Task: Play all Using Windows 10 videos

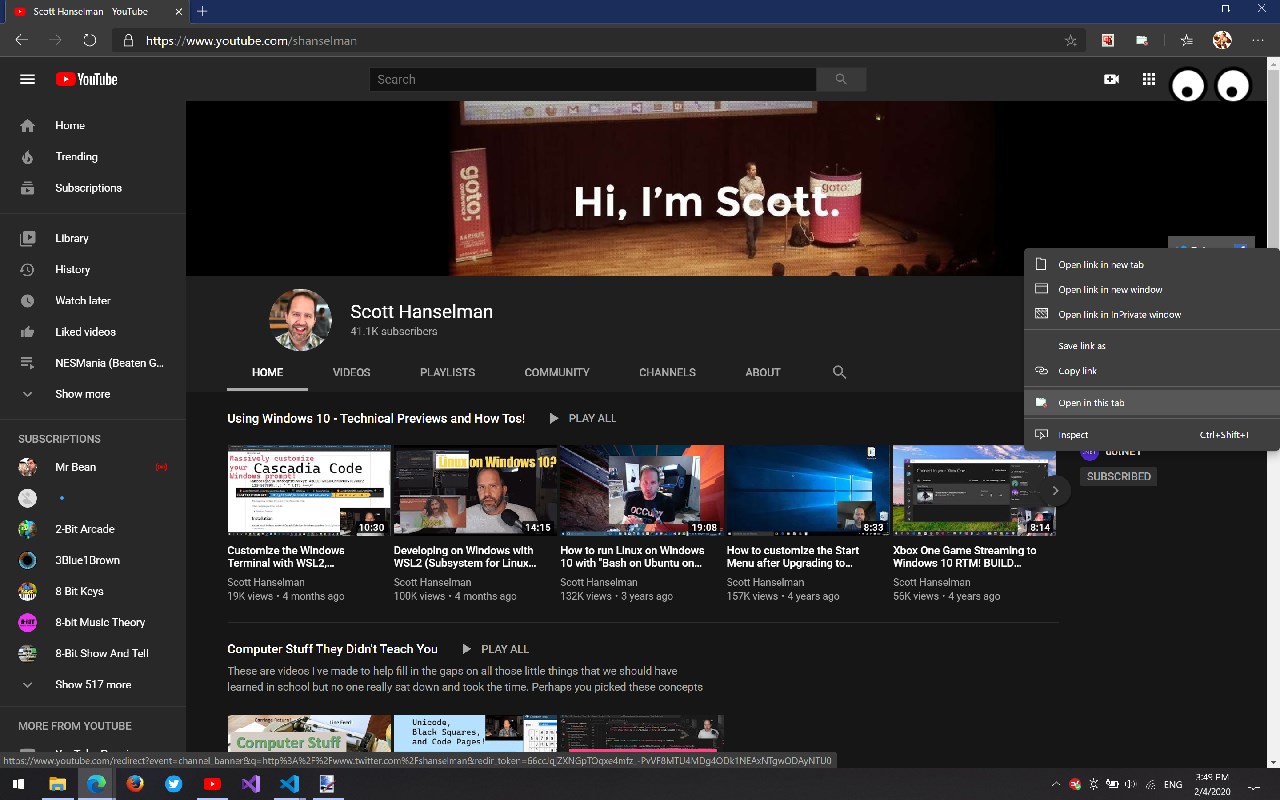Action: coord(582,418)
